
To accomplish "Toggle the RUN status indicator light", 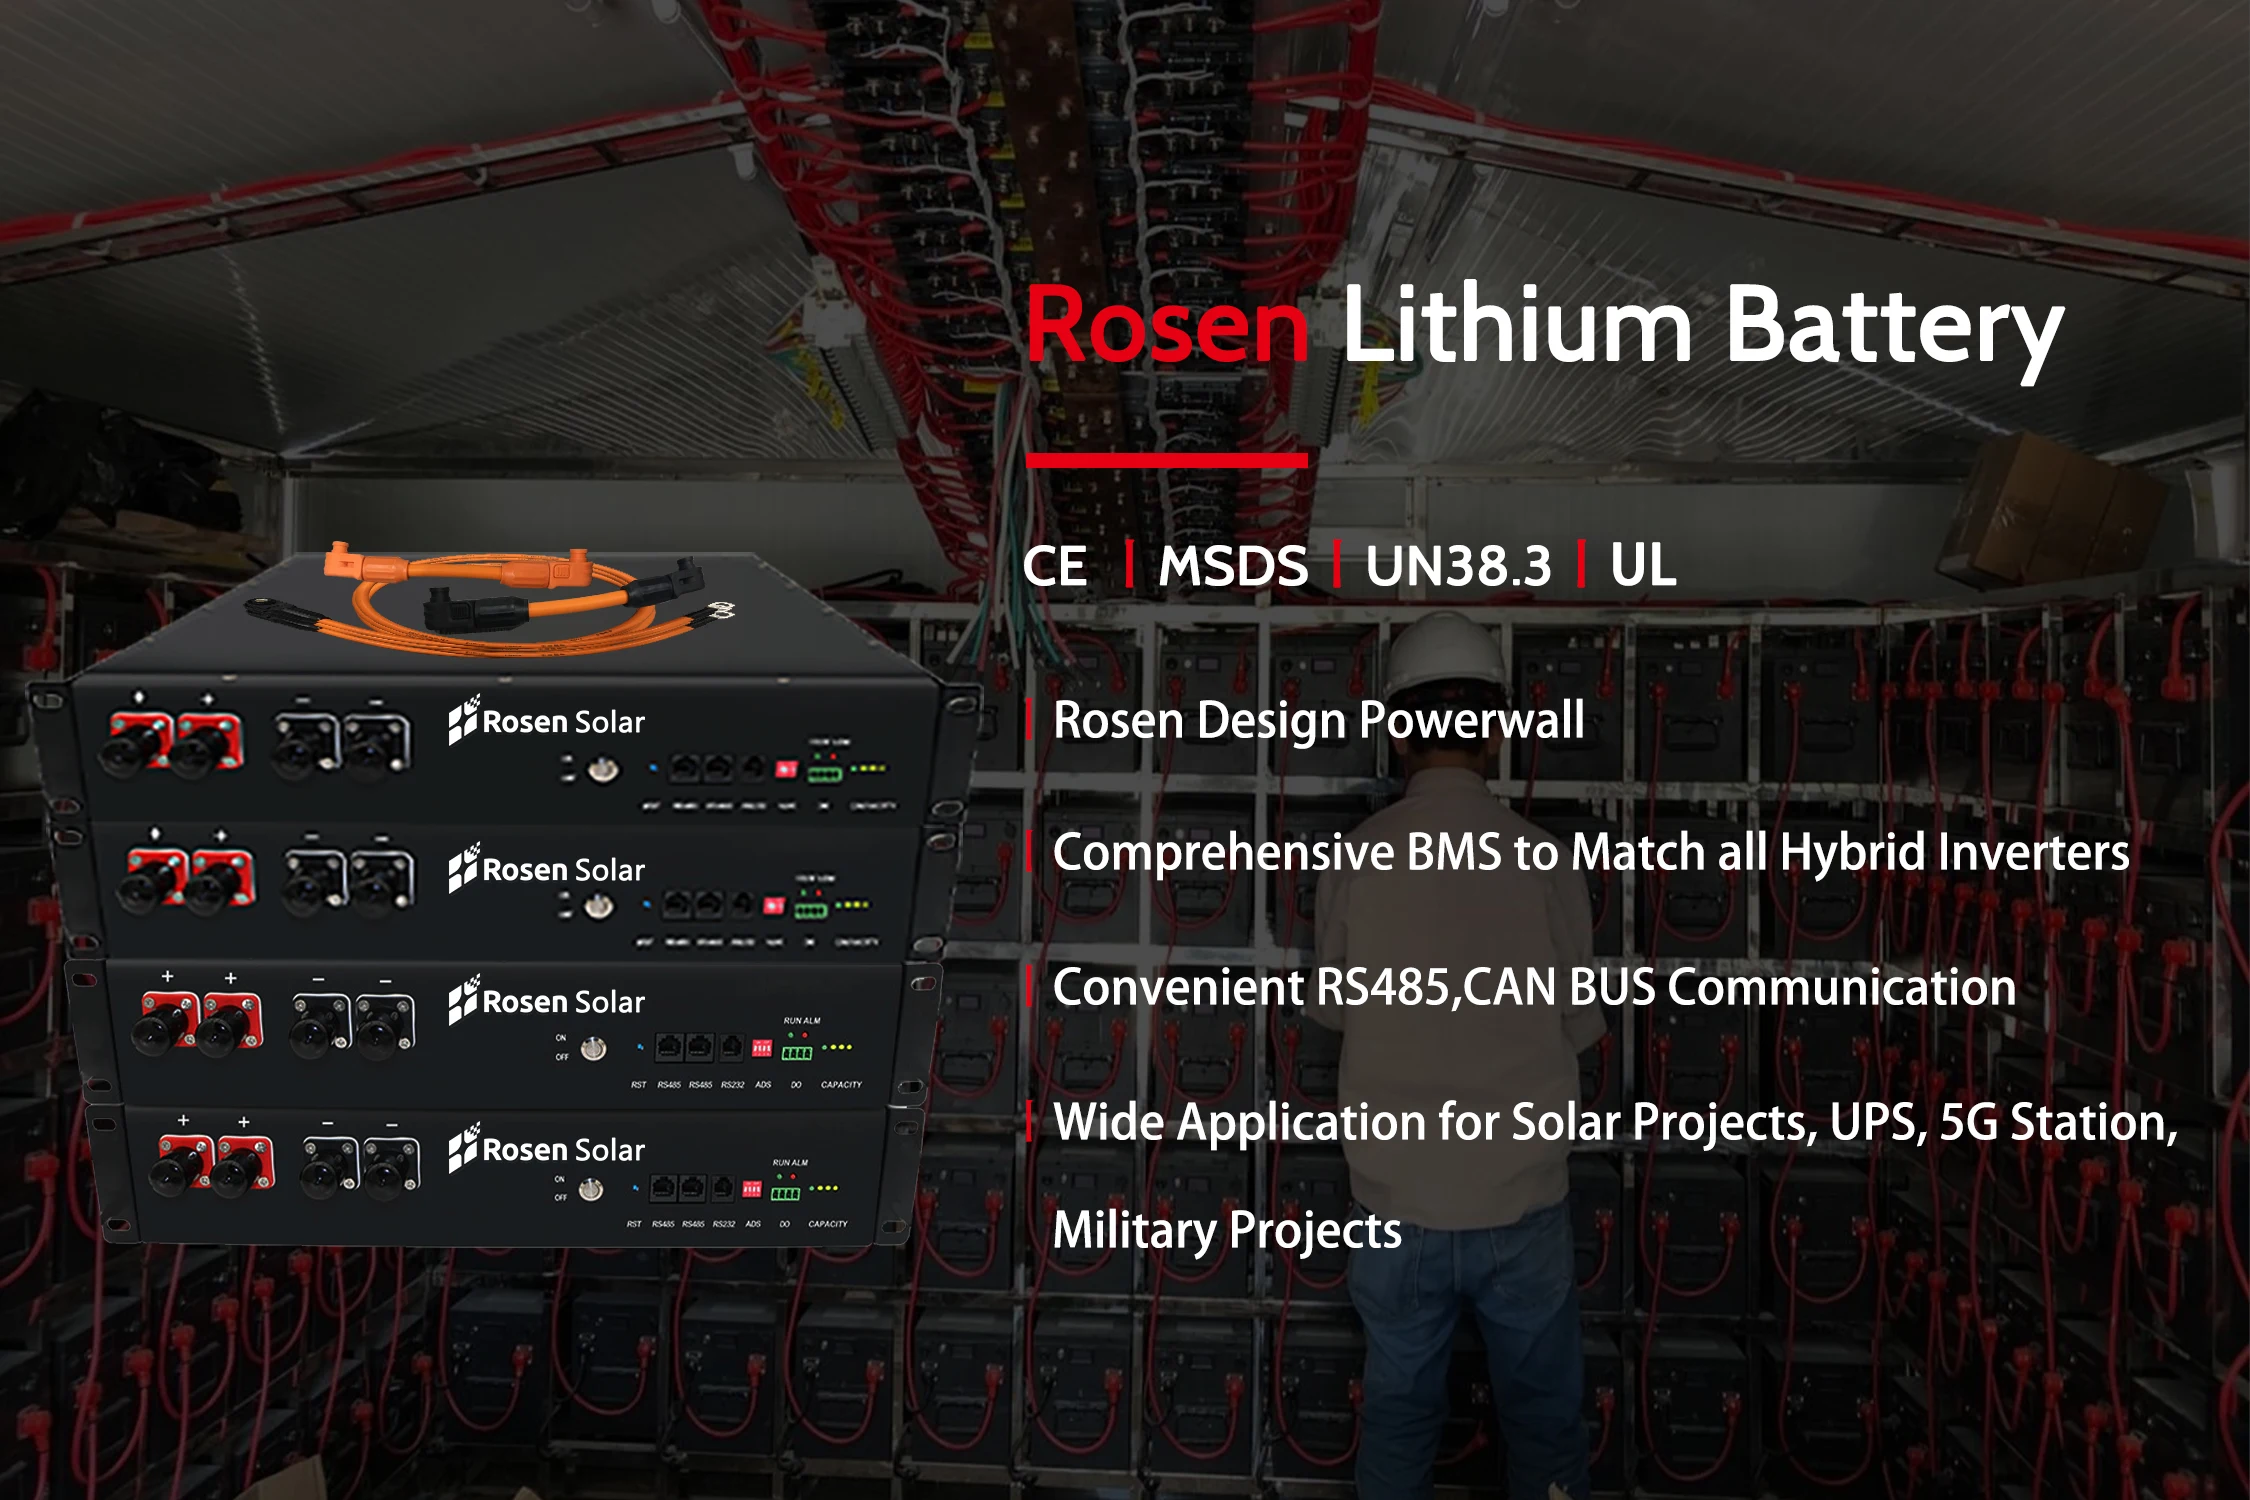I will tap(790, 1035).
